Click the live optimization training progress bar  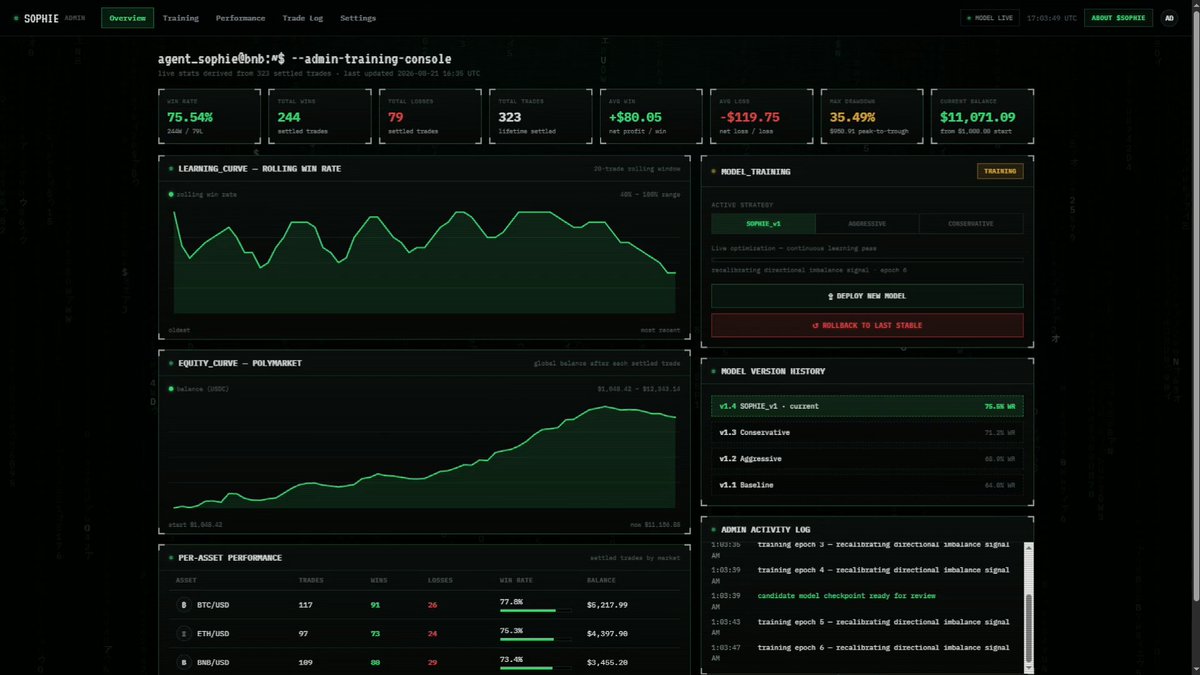pos(867,259)
